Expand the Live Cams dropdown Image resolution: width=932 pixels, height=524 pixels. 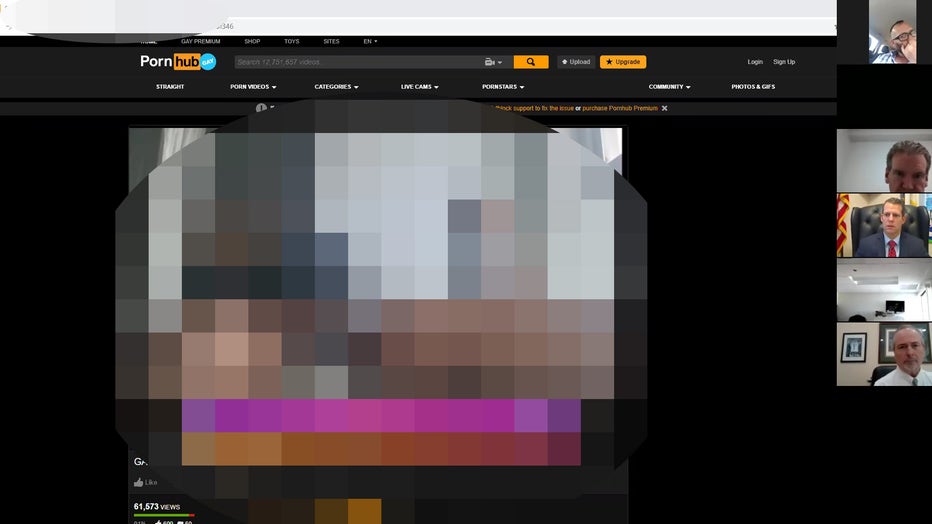pyautogui.click(x=421, y=87)
